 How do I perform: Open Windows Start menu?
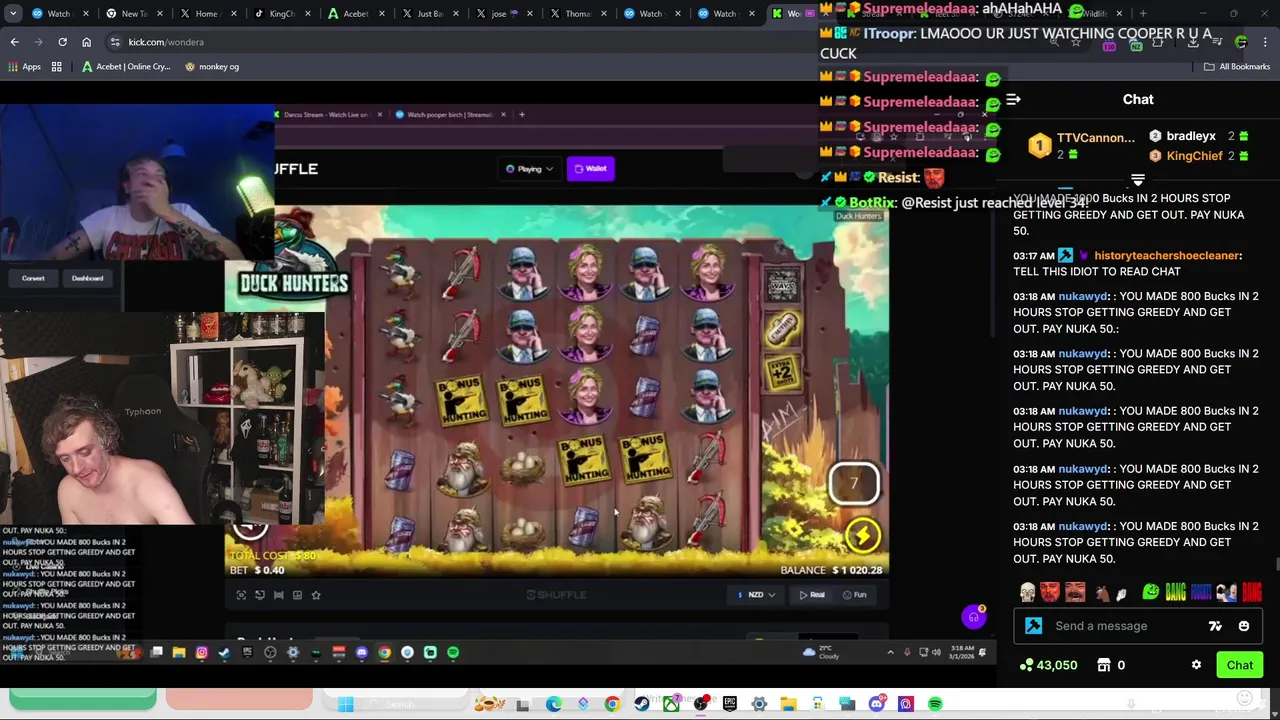coord(345,704)
